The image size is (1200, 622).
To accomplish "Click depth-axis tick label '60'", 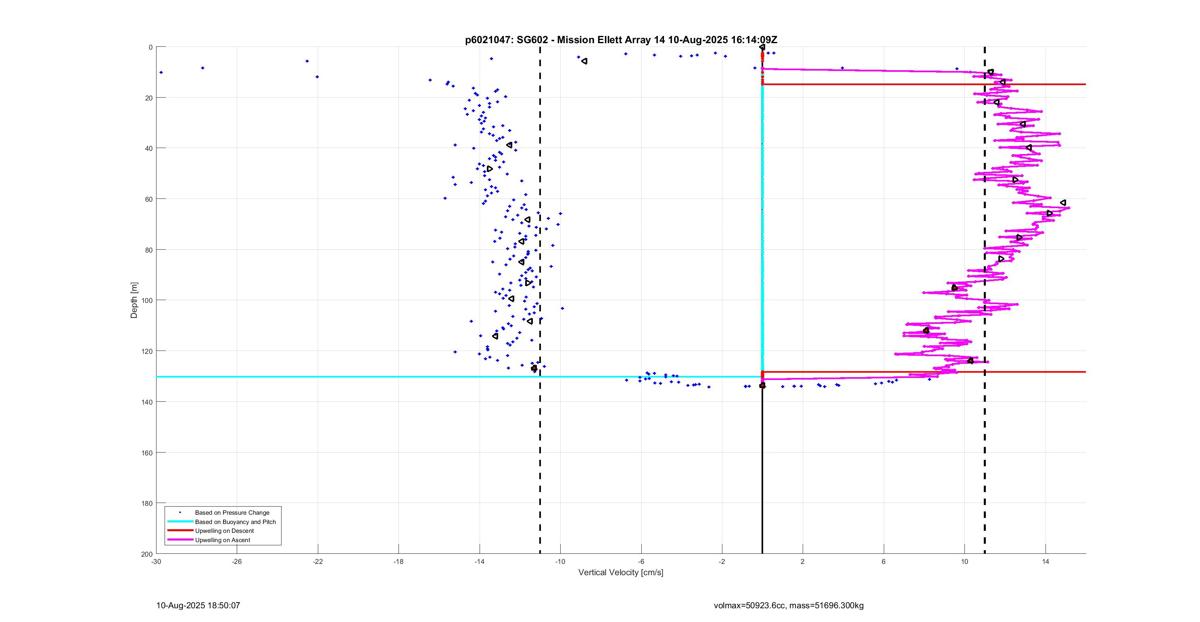I will (148, 199).
